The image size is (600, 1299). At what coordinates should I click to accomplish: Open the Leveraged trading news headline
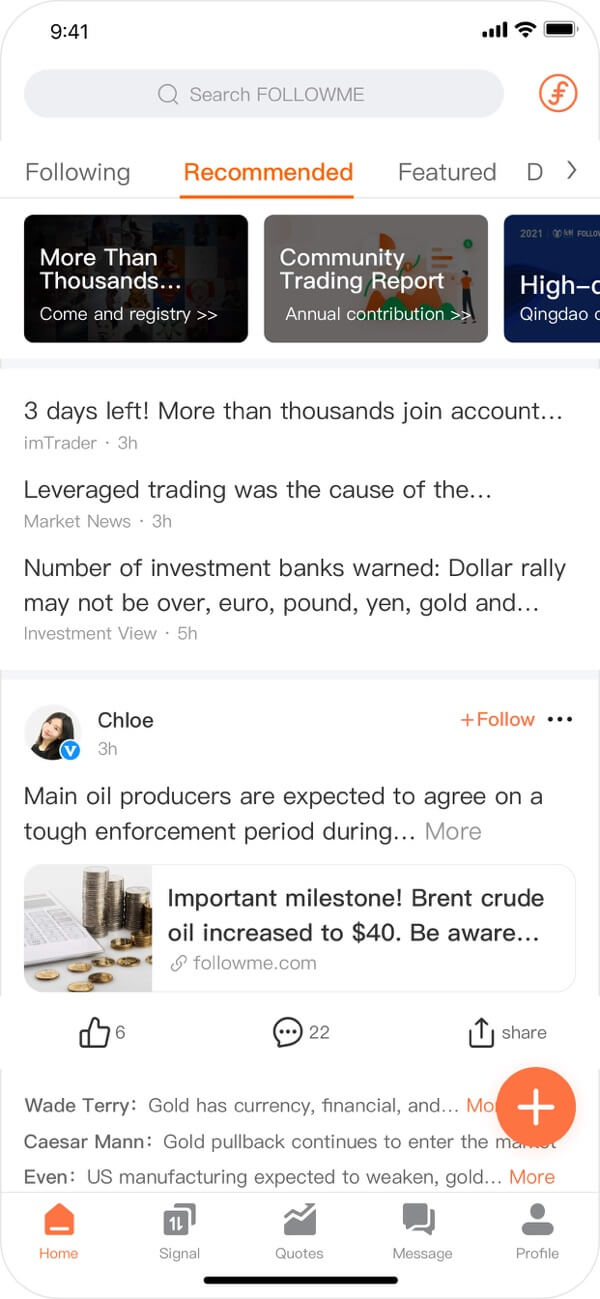coord(258,490)
